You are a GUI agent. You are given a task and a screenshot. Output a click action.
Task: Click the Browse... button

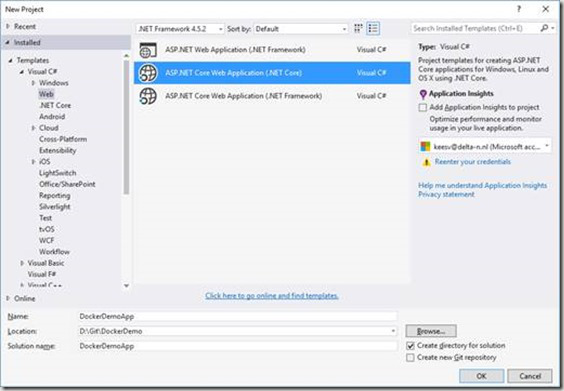pos(431,331)
